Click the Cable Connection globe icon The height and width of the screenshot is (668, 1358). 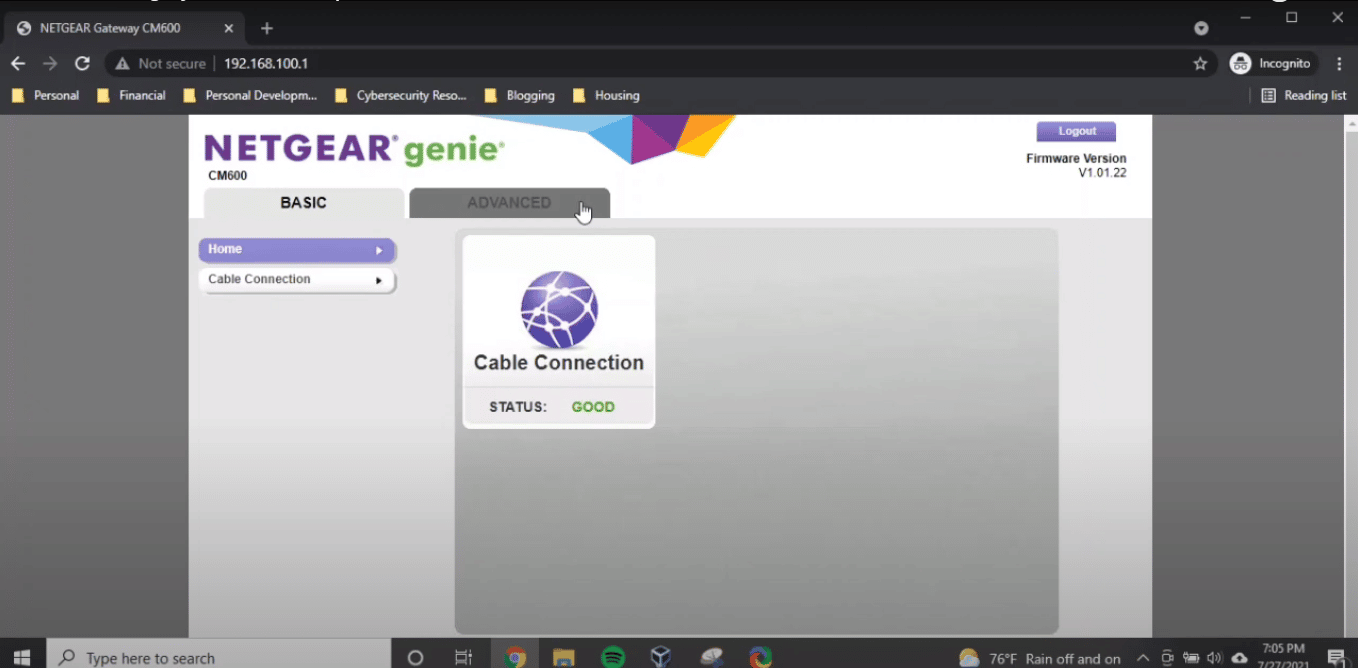[x=558, y=309]
